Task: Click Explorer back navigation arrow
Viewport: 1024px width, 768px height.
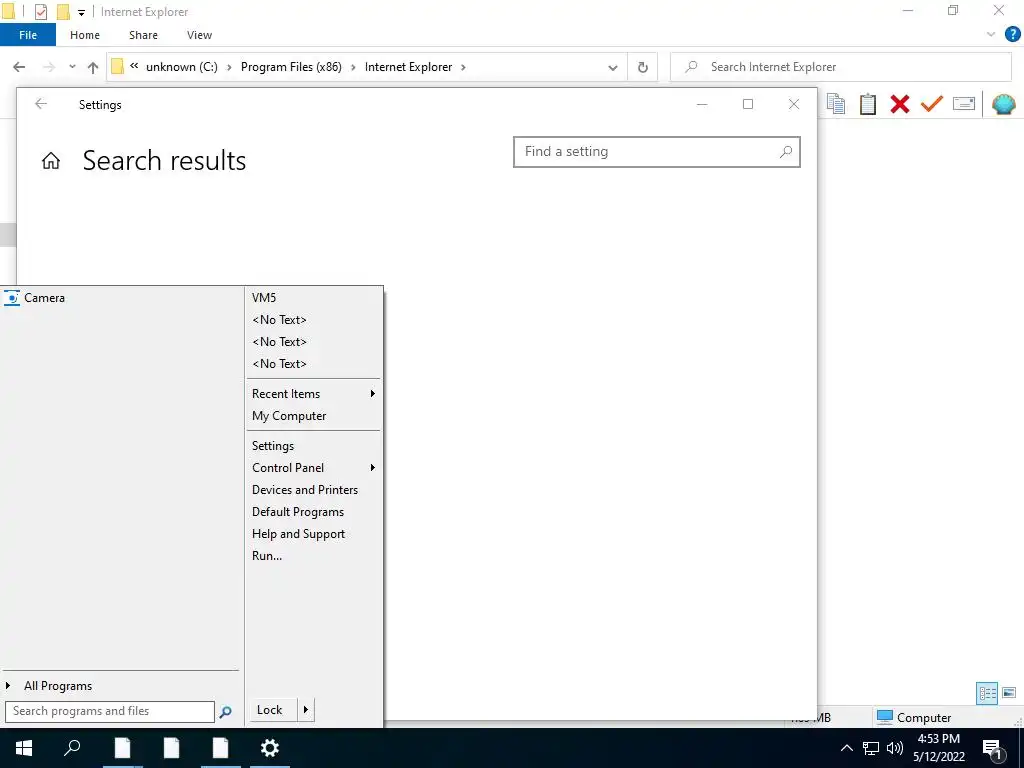Action: 19,67
